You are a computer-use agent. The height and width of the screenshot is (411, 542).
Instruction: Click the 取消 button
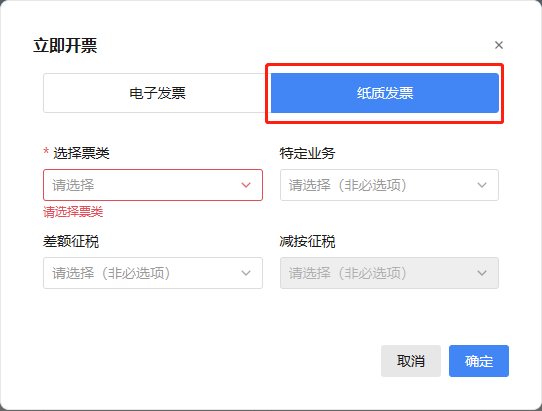(411, 361)
